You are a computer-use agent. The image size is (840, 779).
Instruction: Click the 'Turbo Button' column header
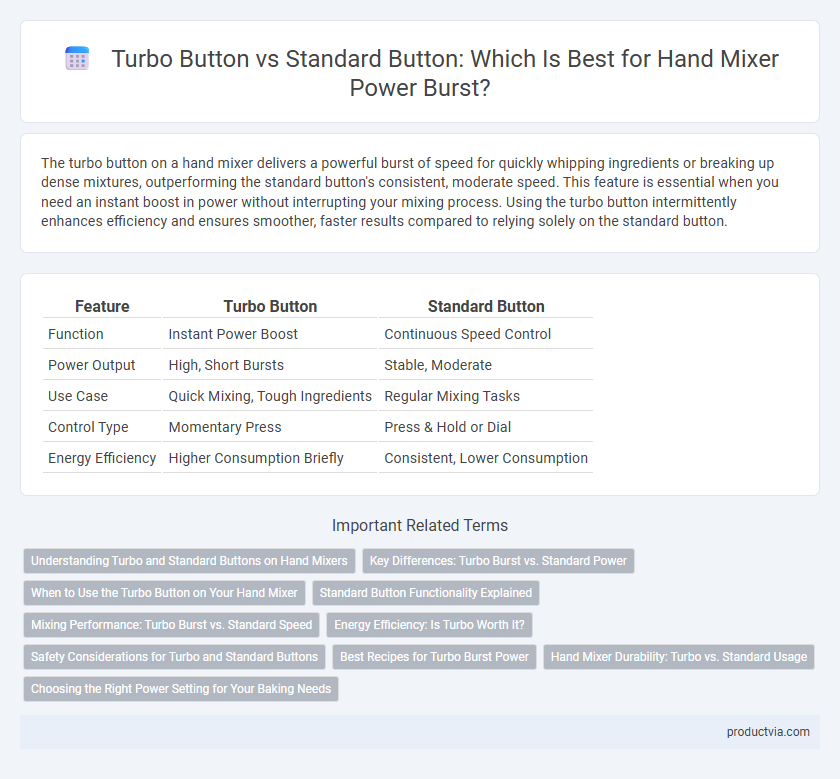pyautogui.click(x=270, y=306)
